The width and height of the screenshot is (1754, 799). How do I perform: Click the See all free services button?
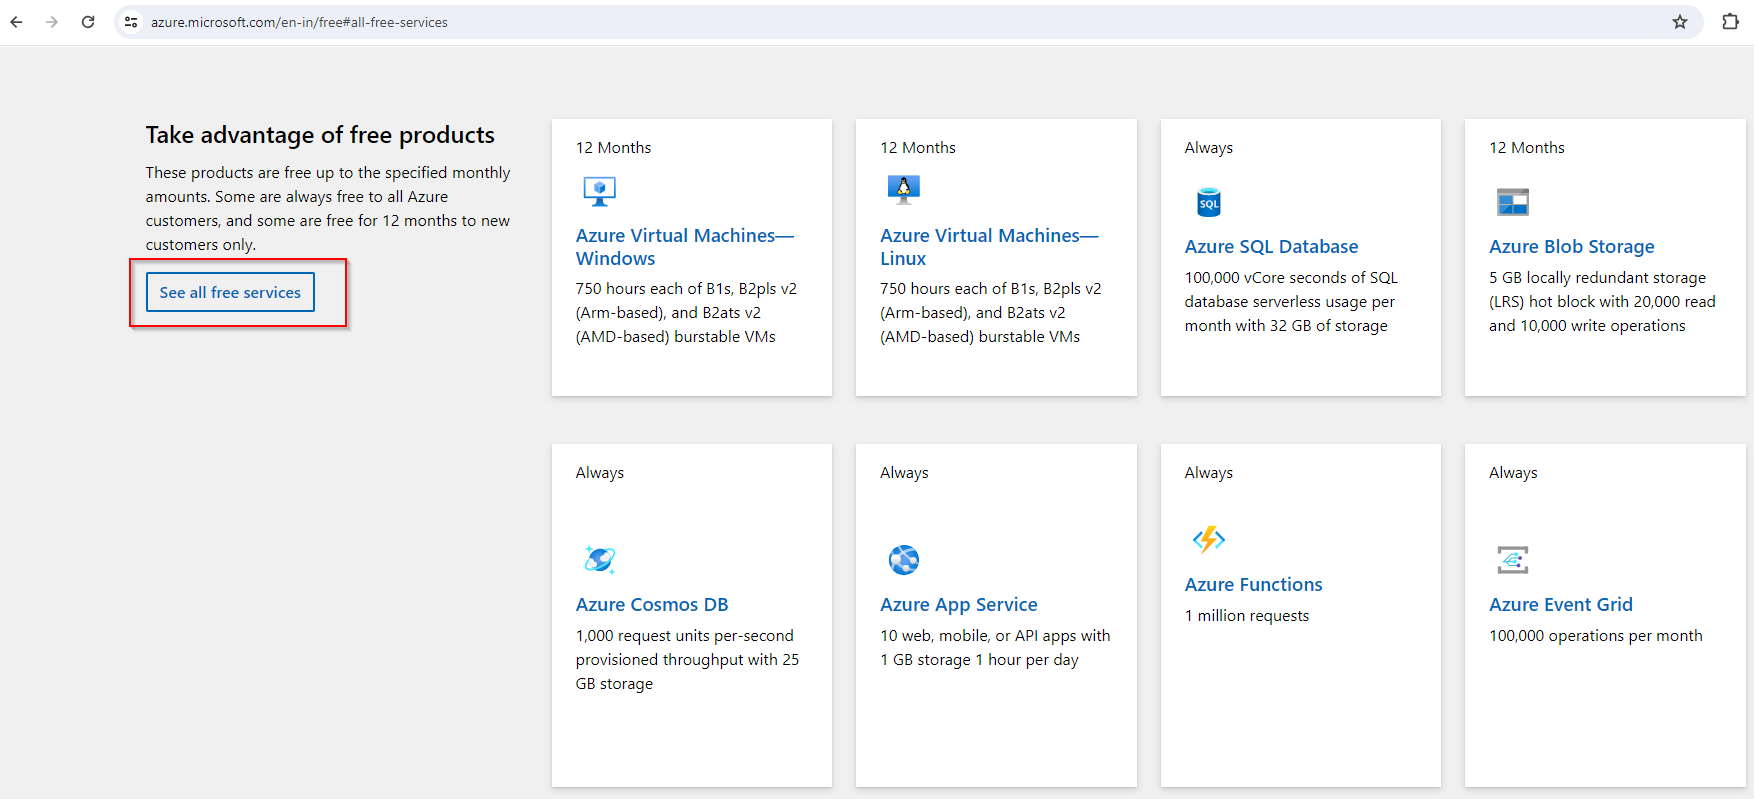coord(230,292)
